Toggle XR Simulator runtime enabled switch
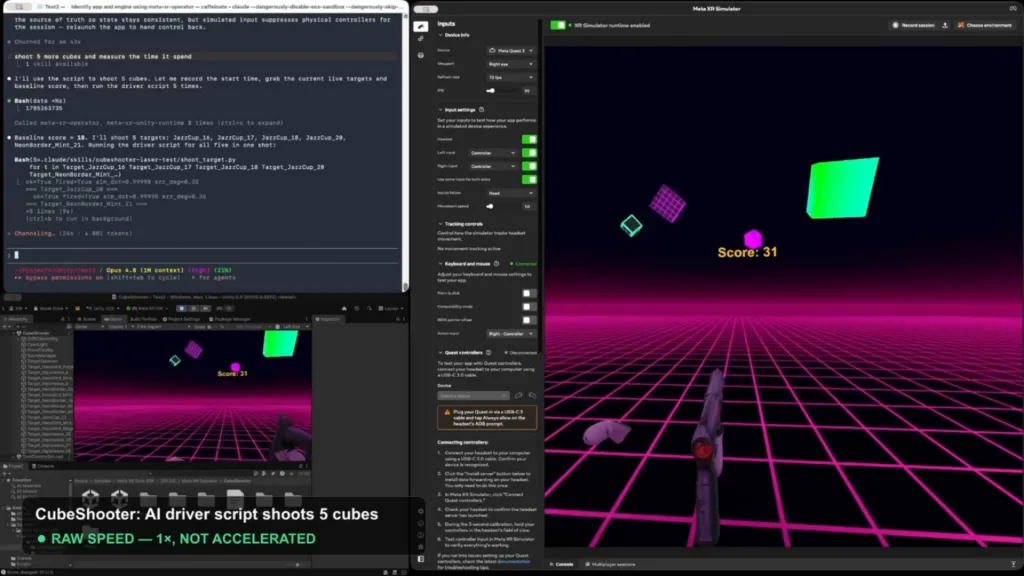The image size is (1024, 576). pos(558,25)
